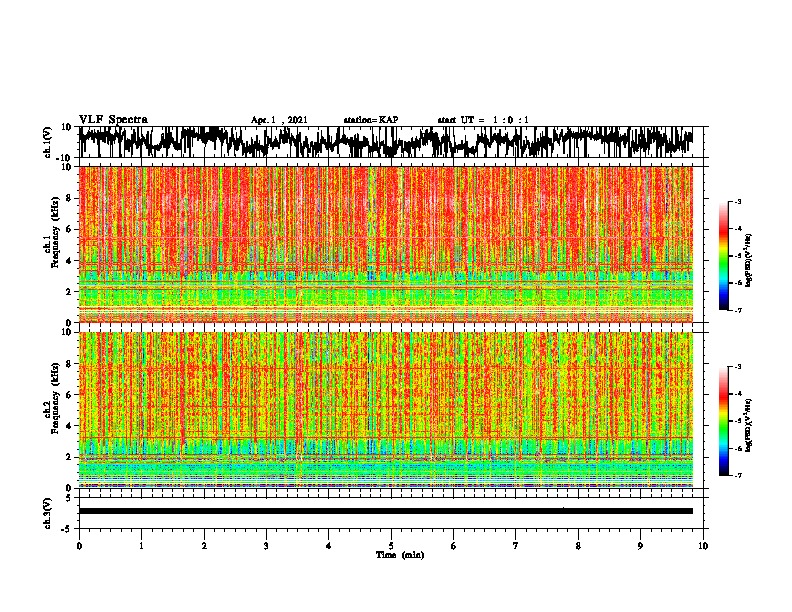
Task: Select the date text "Apr. 1, 2021"
Action: click(x=279, y=120)
